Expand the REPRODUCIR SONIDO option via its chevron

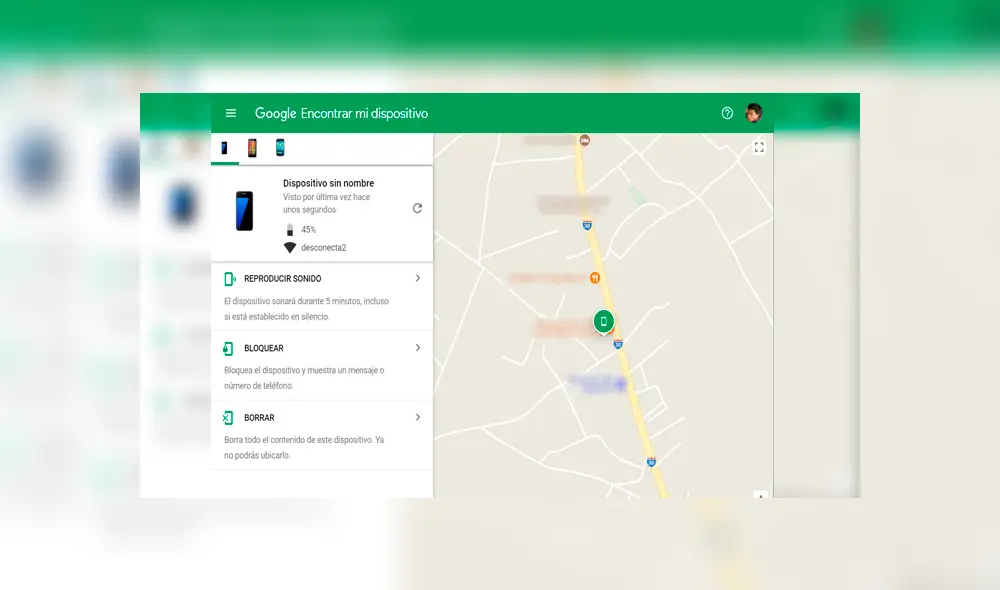point(419,278)
